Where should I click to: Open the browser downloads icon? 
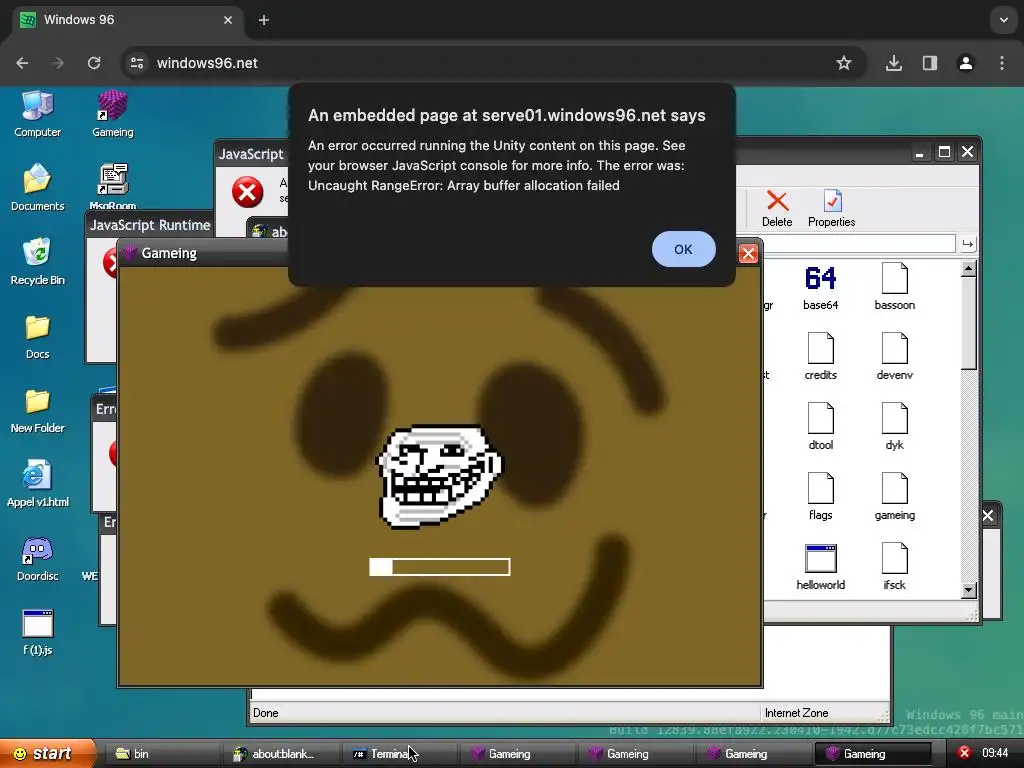pyautogui.click(x=893, y=63)
